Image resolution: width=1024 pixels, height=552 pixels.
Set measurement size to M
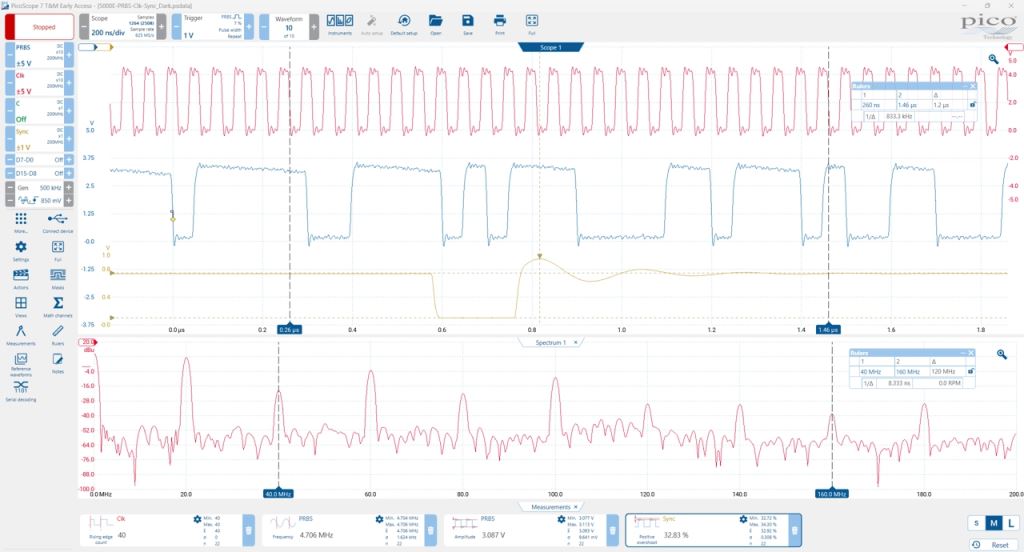click(x=993, y=523)
